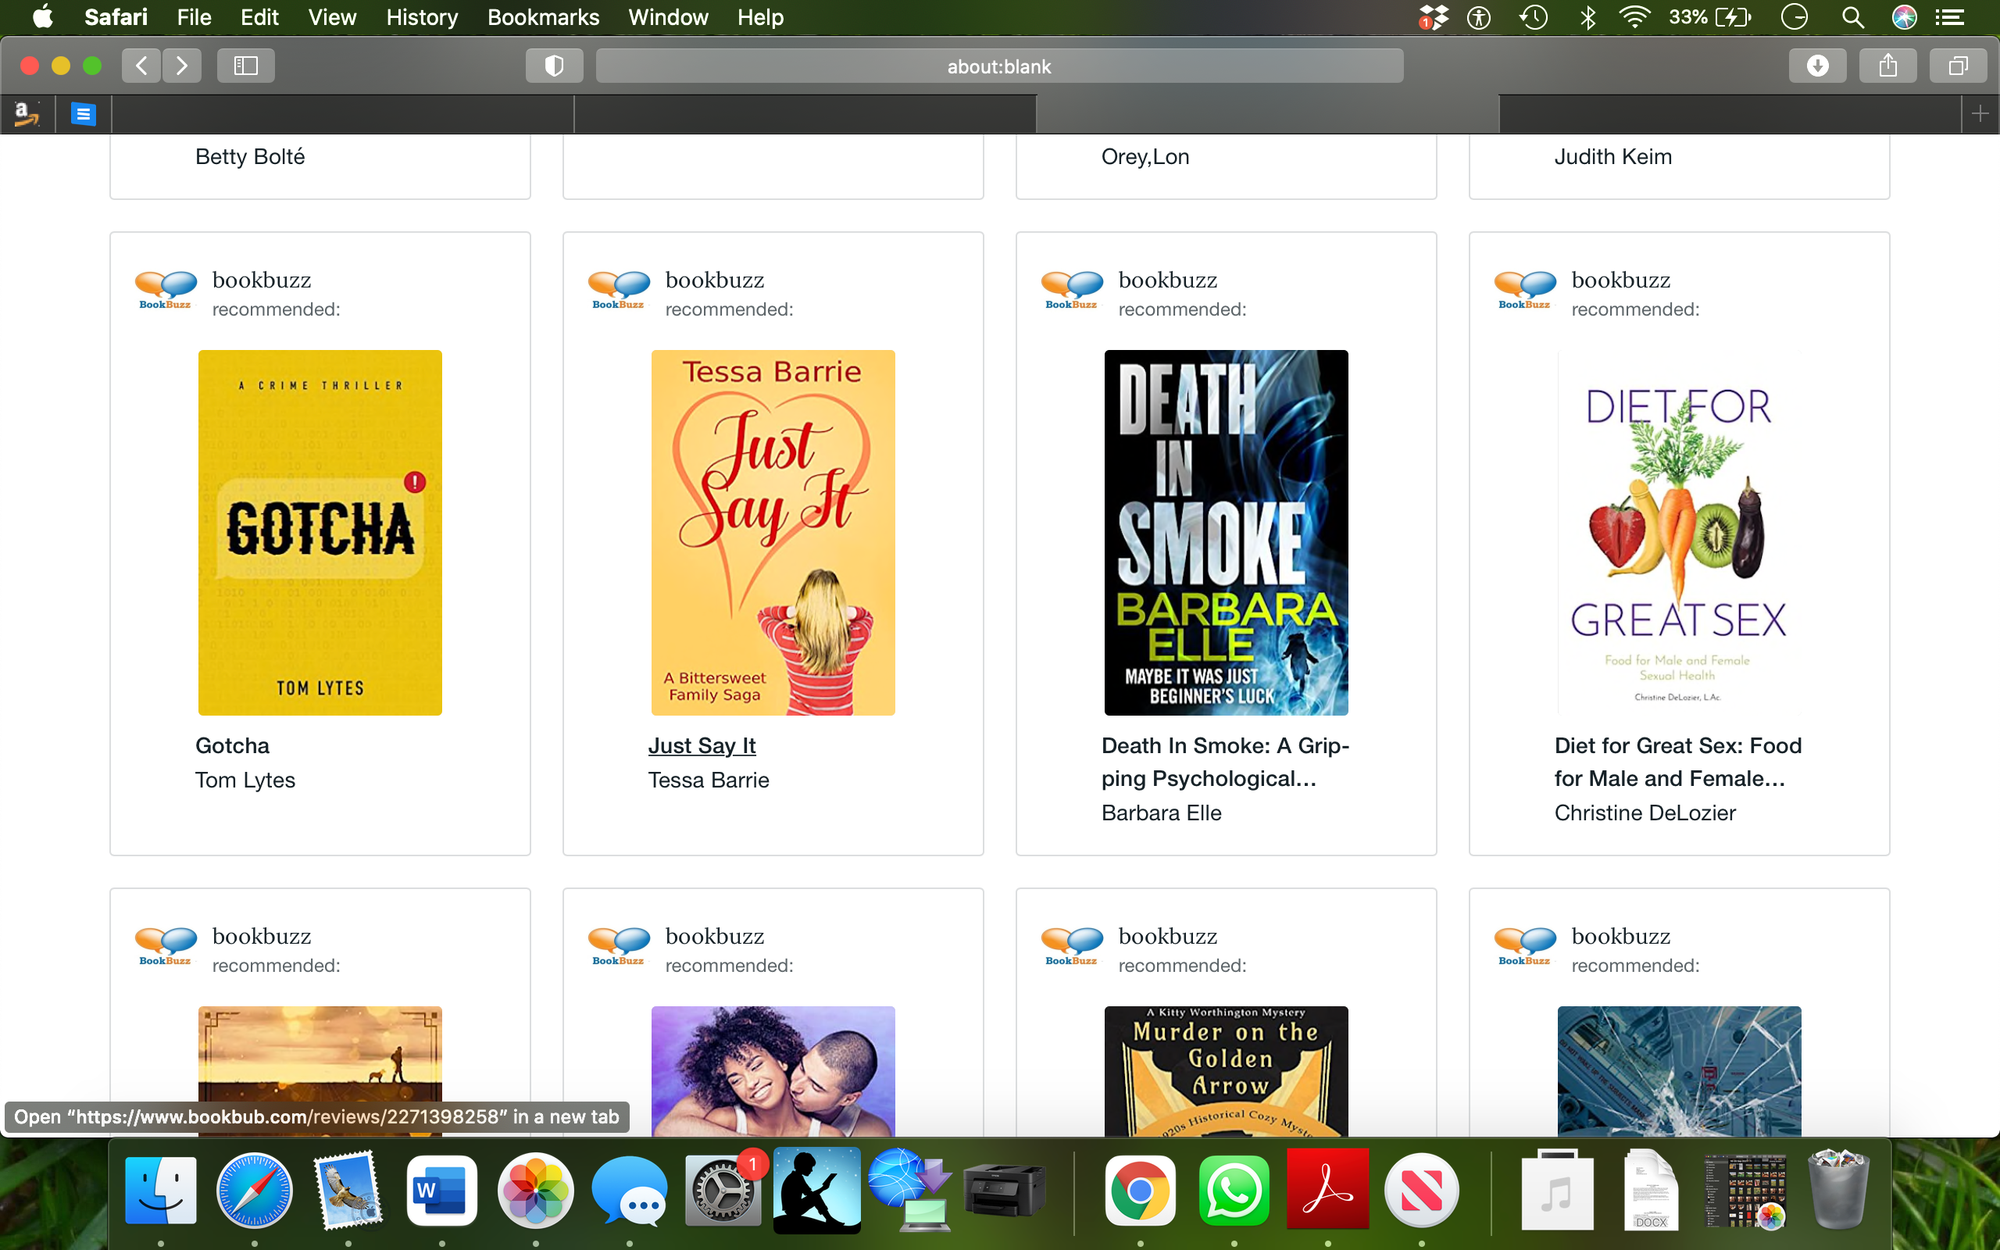Open the Apple menu

(42, 17)
